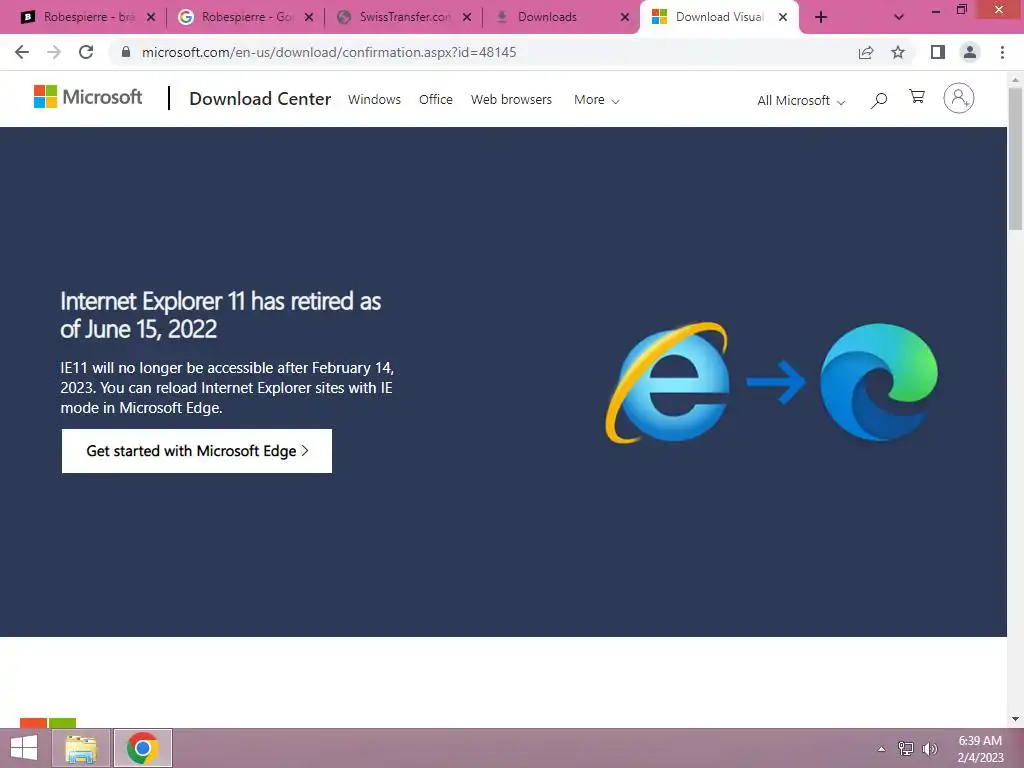Click the volume speaker tray icon

(x=930, y=749)
